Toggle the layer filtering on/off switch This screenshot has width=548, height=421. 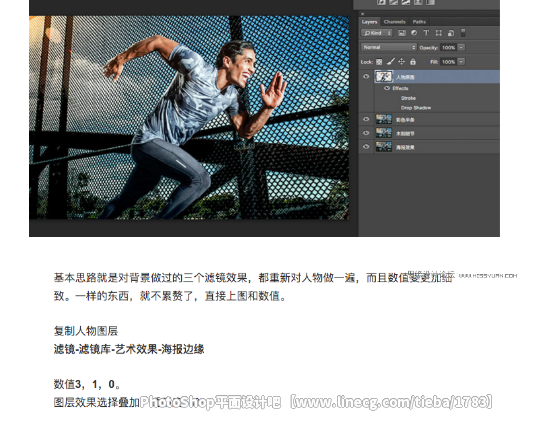tap(463, 33)
